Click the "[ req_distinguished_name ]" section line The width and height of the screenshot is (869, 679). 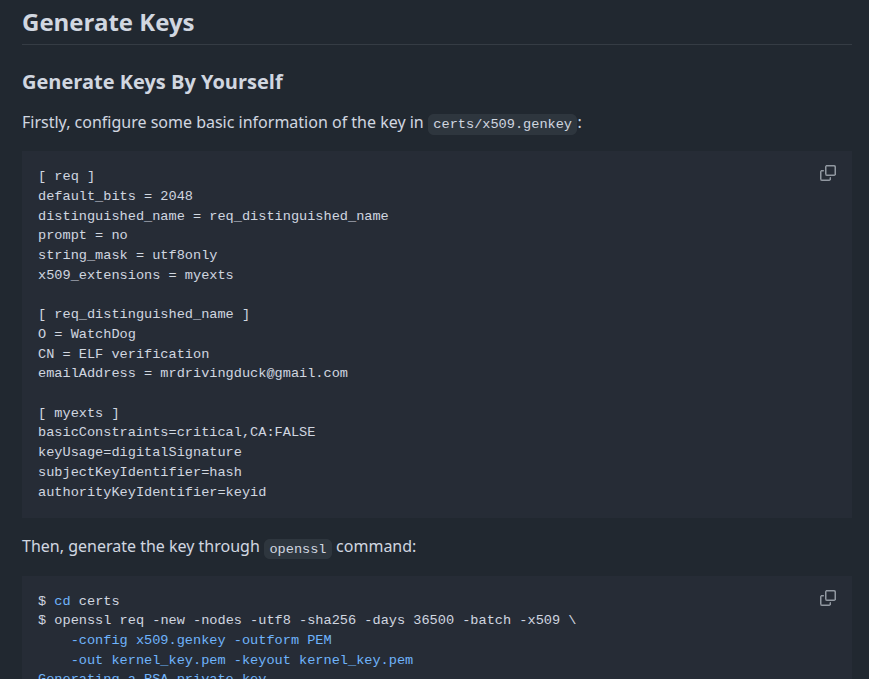143,314
